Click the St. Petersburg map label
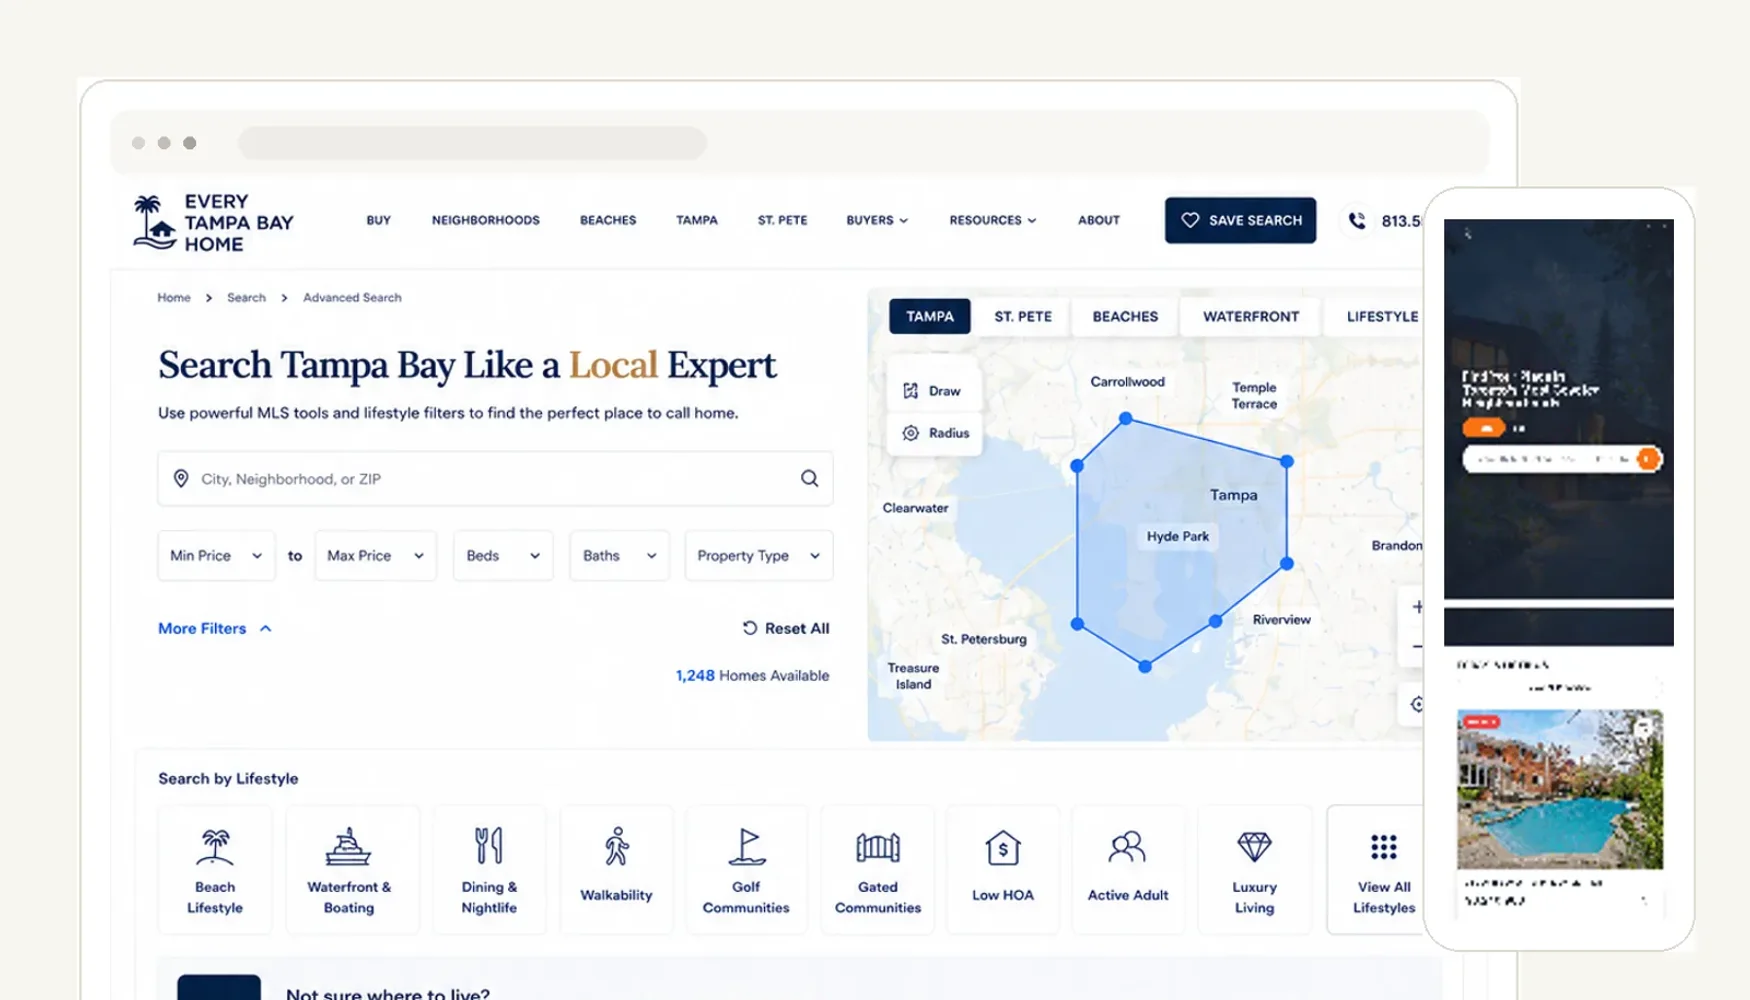 click(984, 639)
